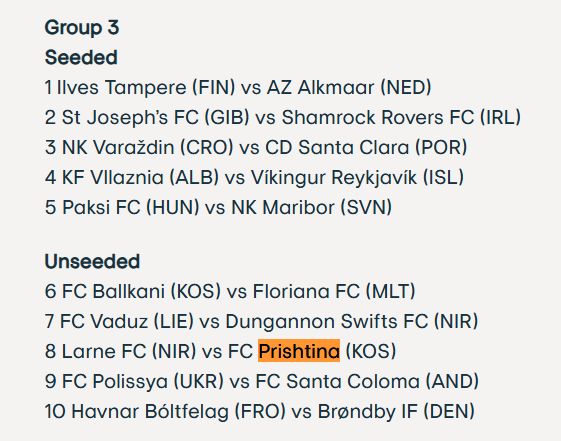The image size is (561, 441).
Task: Select the FC Vaduz vs Dungannon Swifts line
Action: [x=262, y=322]
